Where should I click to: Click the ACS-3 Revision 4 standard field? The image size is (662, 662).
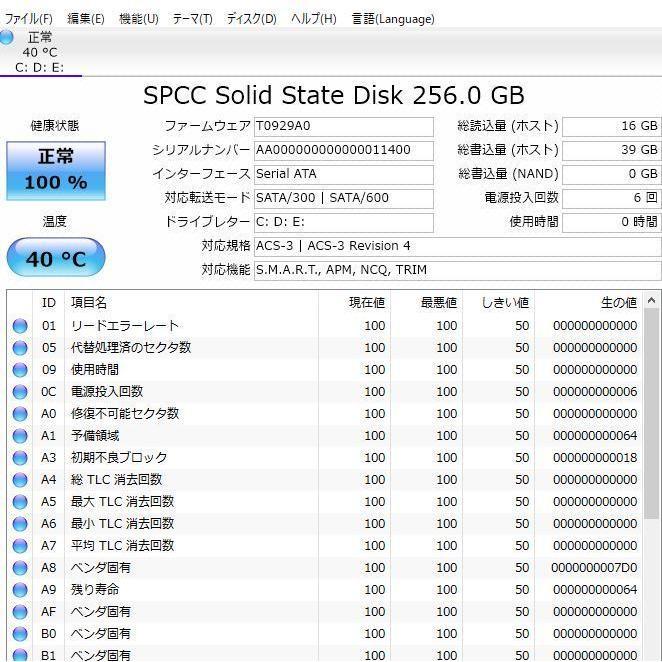point(458,246)
